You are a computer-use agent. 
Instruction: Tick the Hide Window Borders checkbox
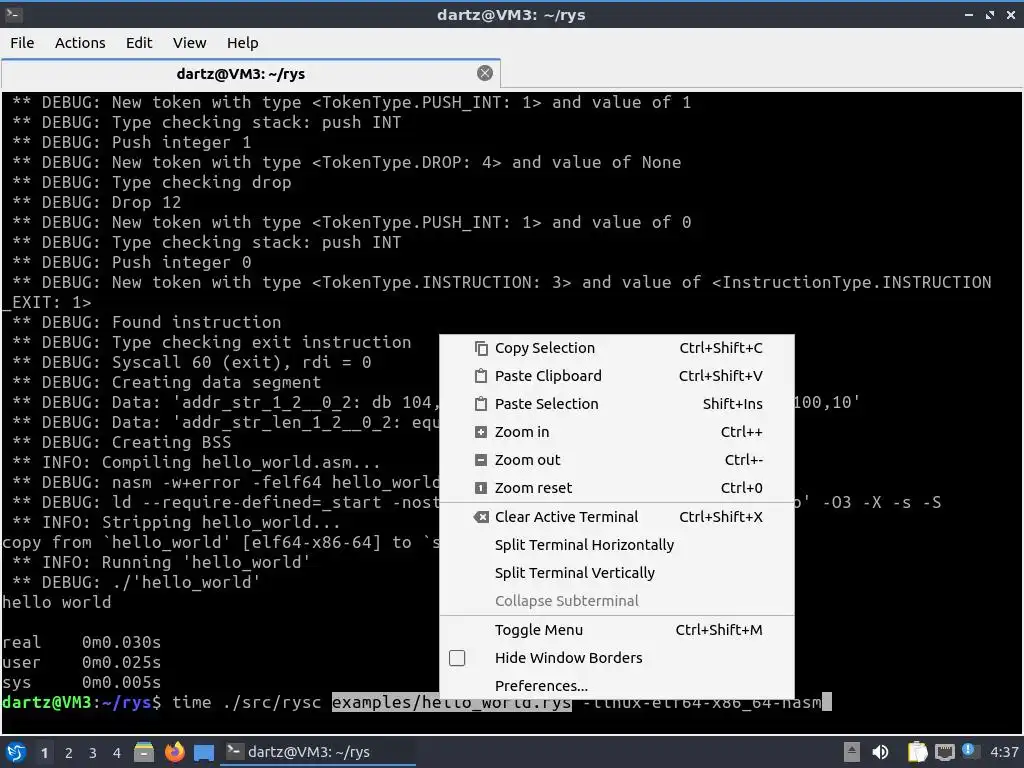pyautogui.click(x=457, y=658)
